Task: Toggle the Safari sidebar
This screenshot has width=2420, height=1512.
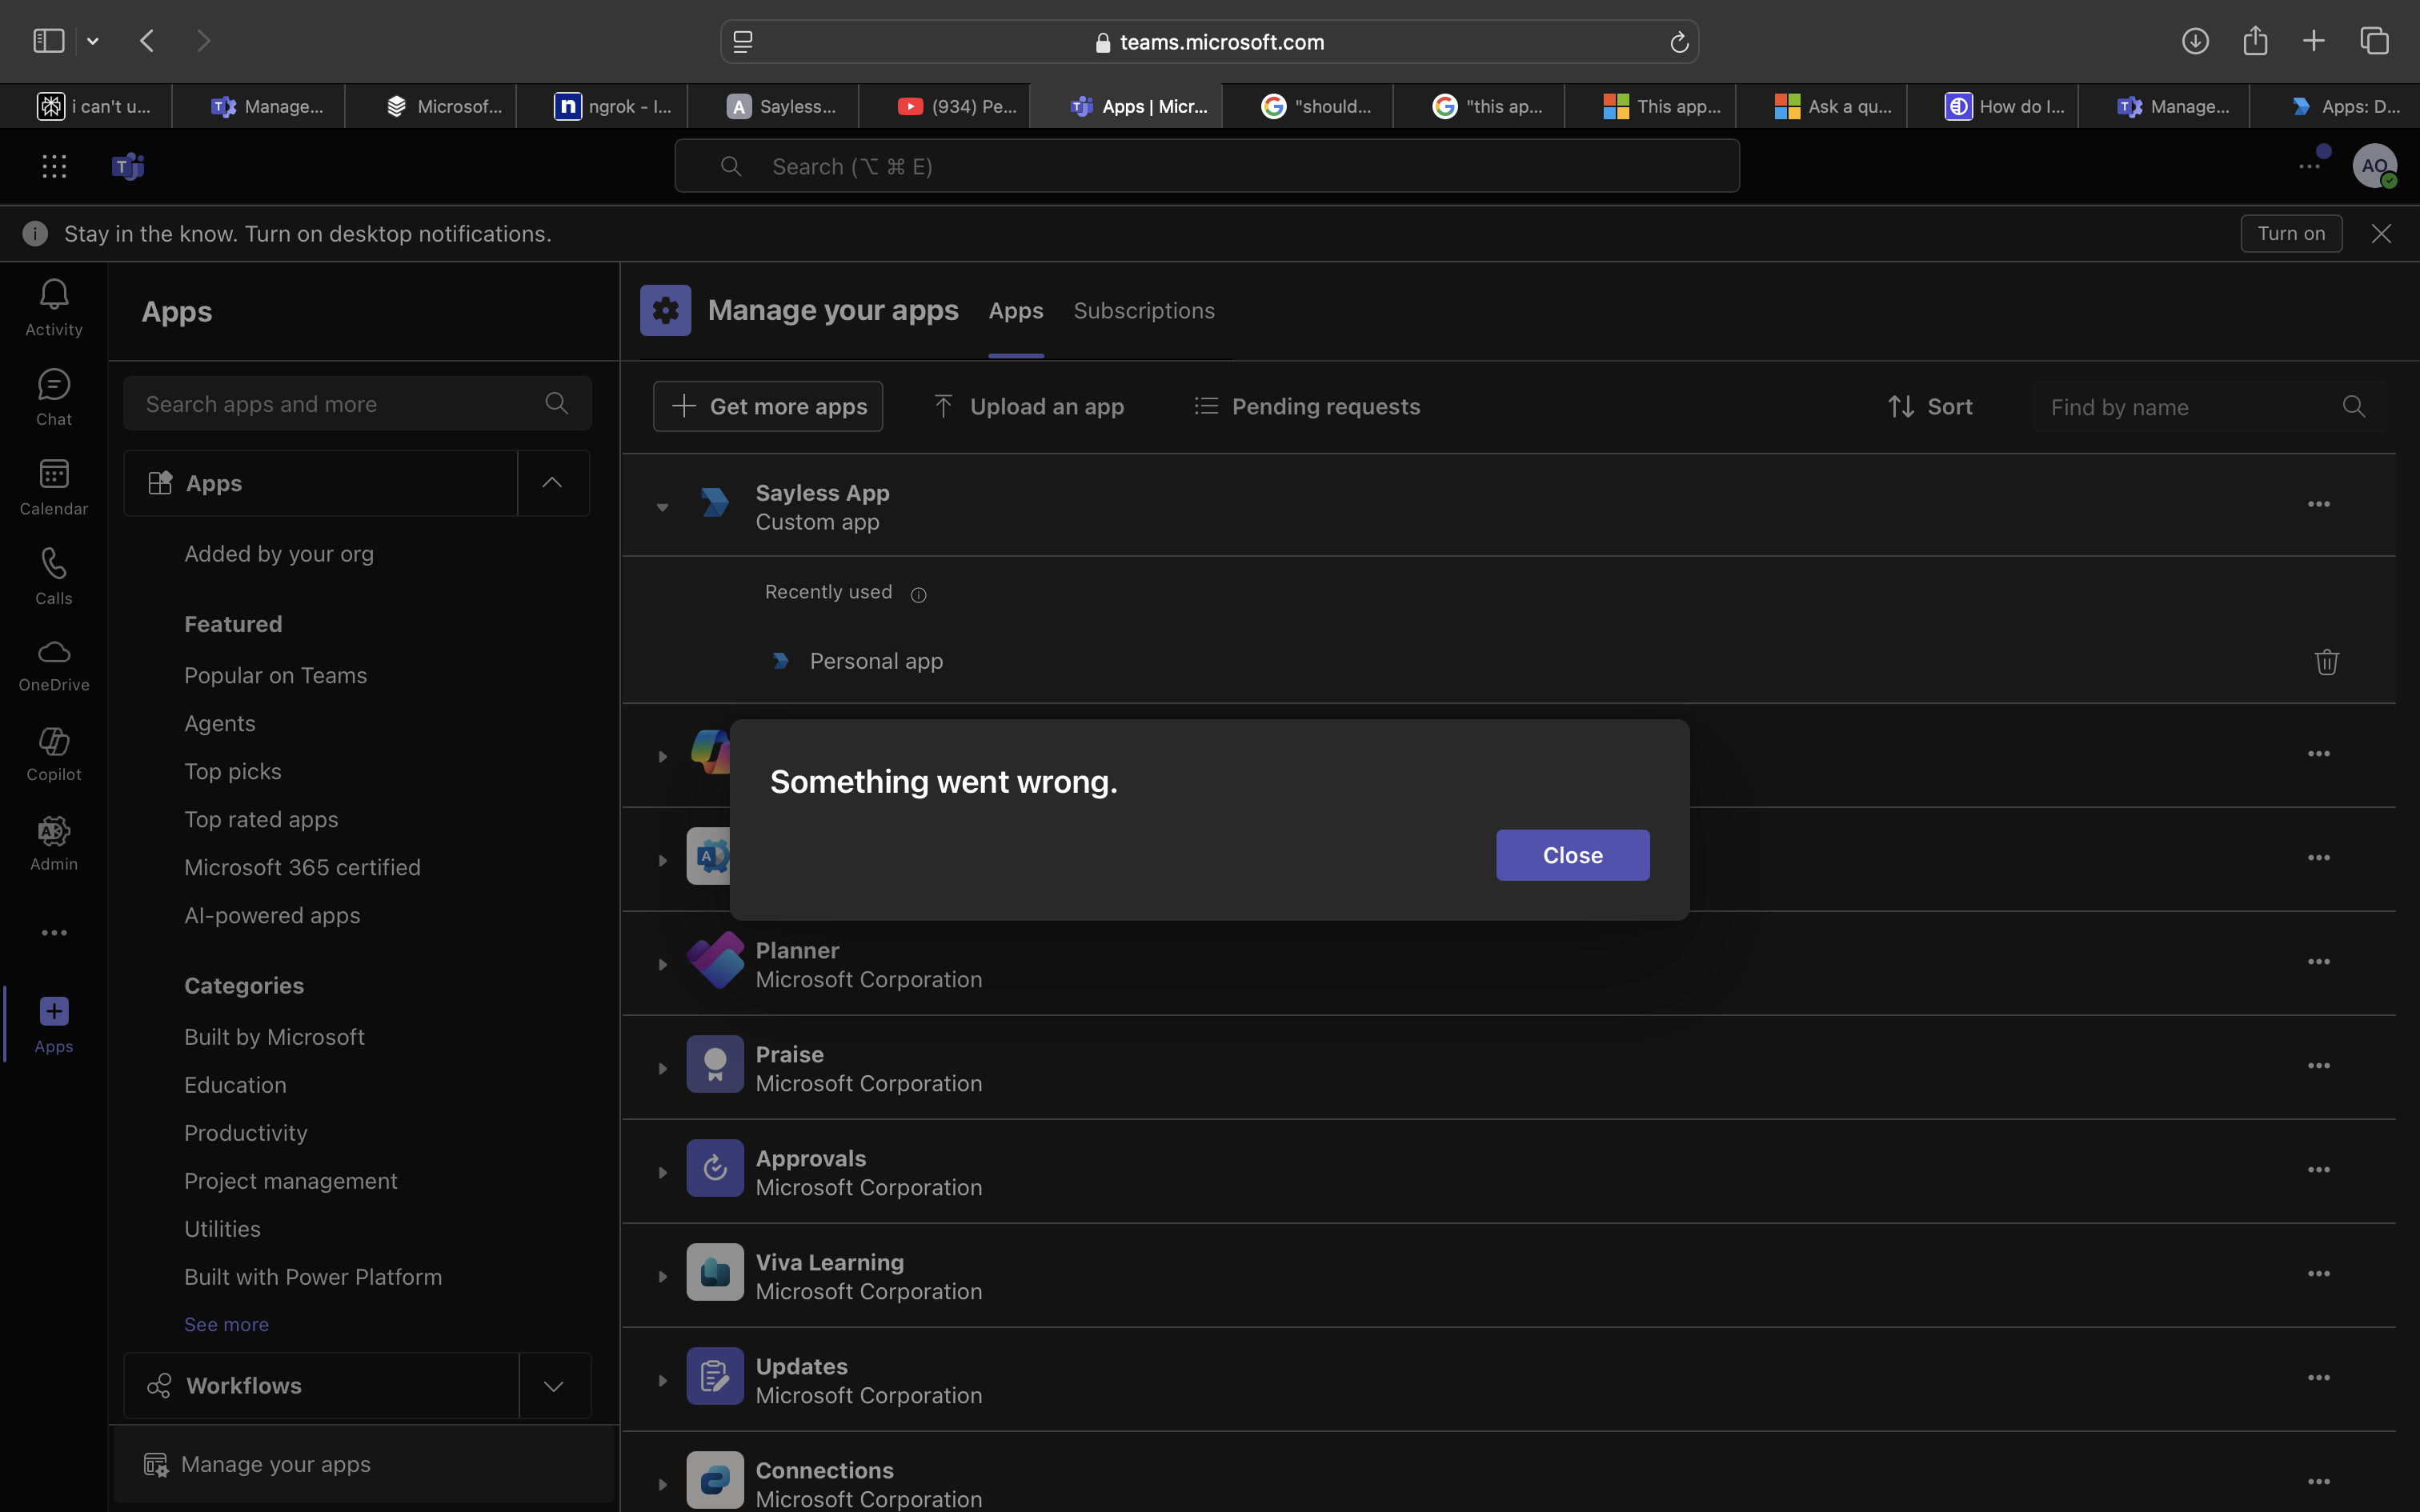Action: pyautogui.click(x=49, y=41)
